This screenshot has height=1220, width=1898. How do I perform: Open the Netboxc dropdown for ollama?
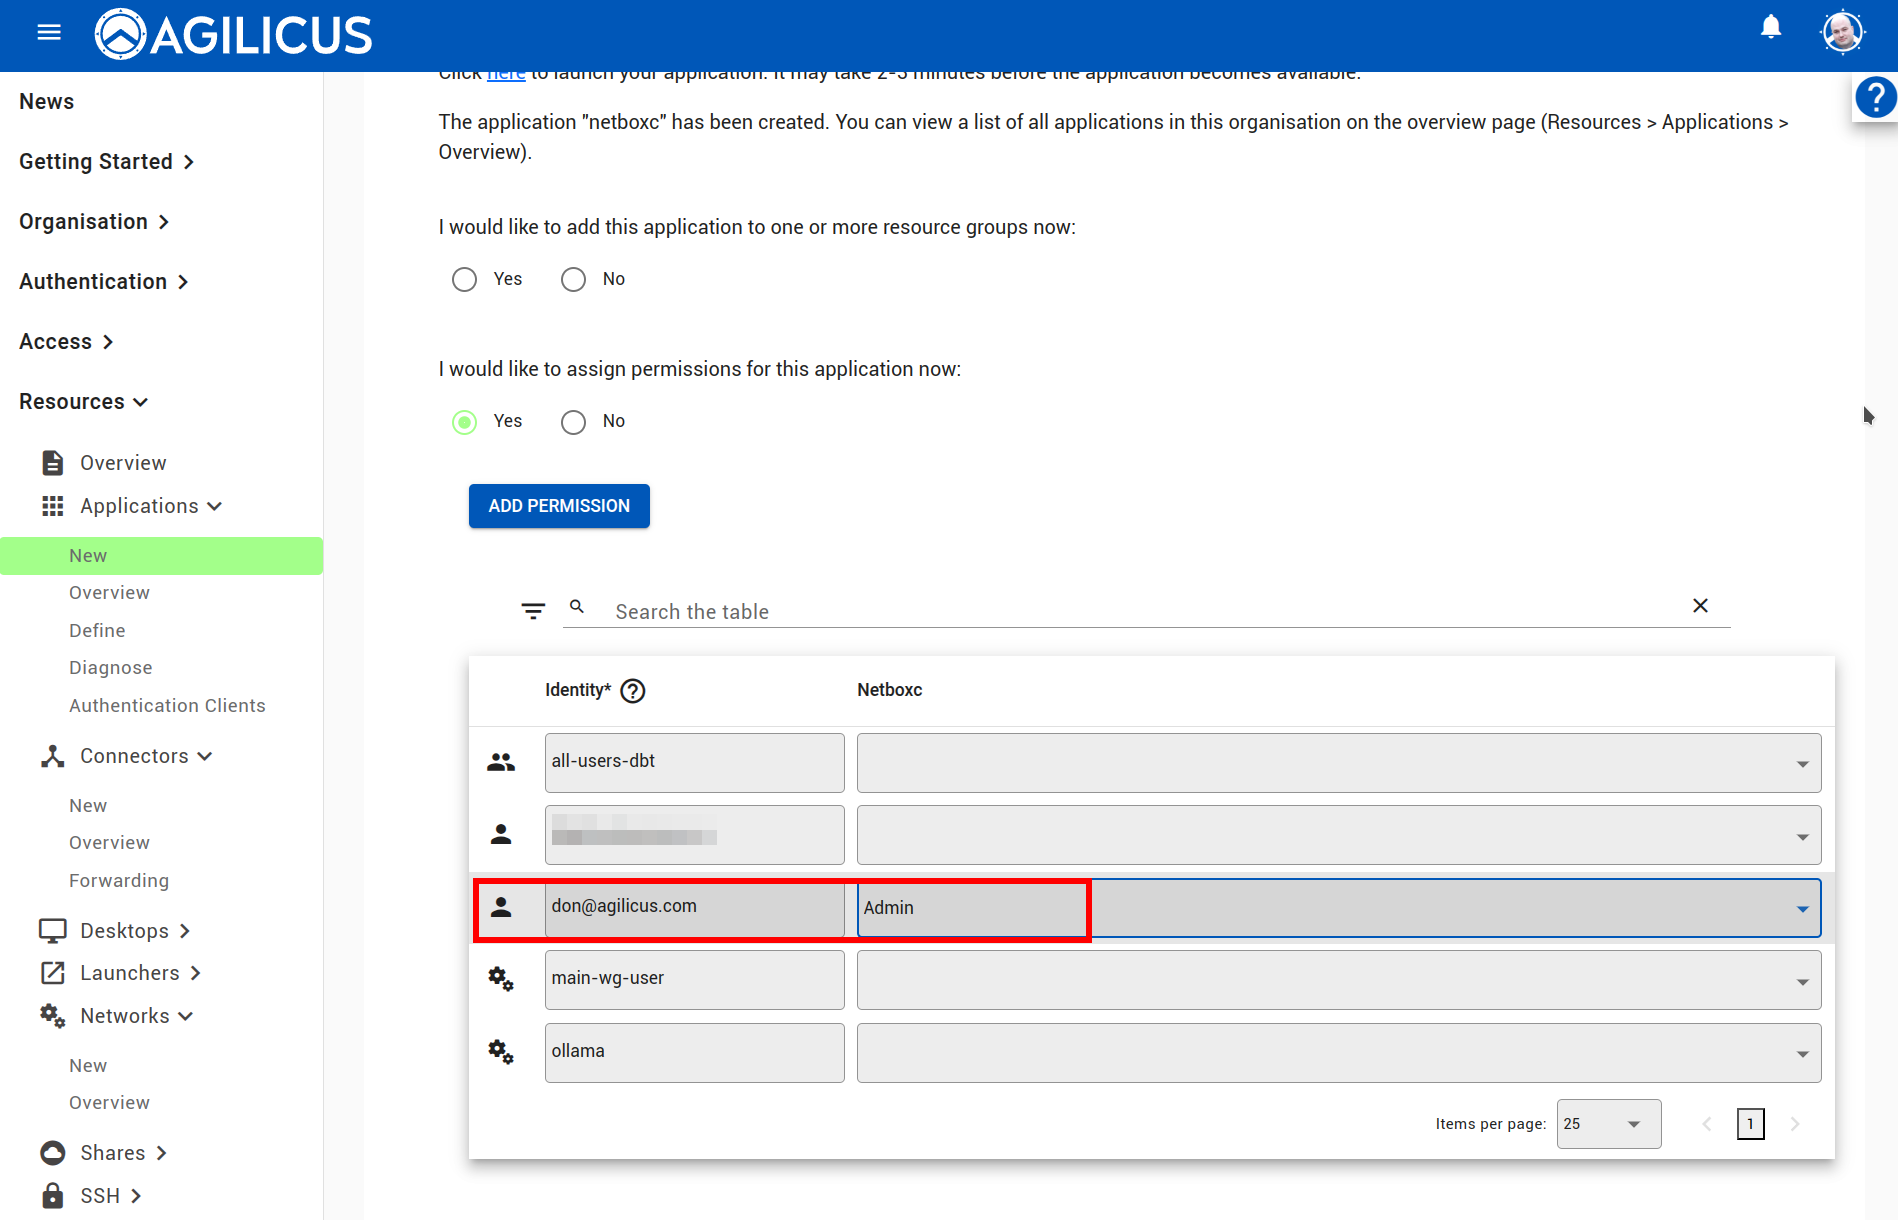point(1803,1052)
